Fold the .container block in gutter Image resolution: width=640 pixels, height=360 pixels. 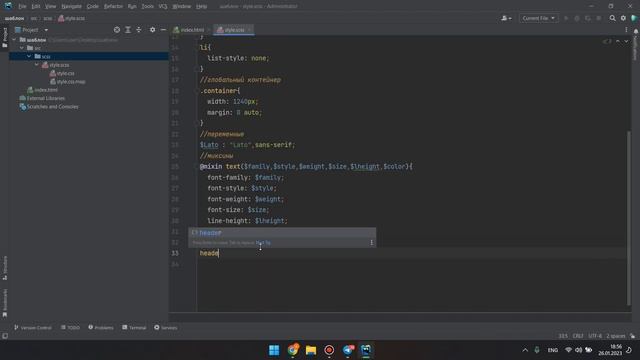click(196, 91)
